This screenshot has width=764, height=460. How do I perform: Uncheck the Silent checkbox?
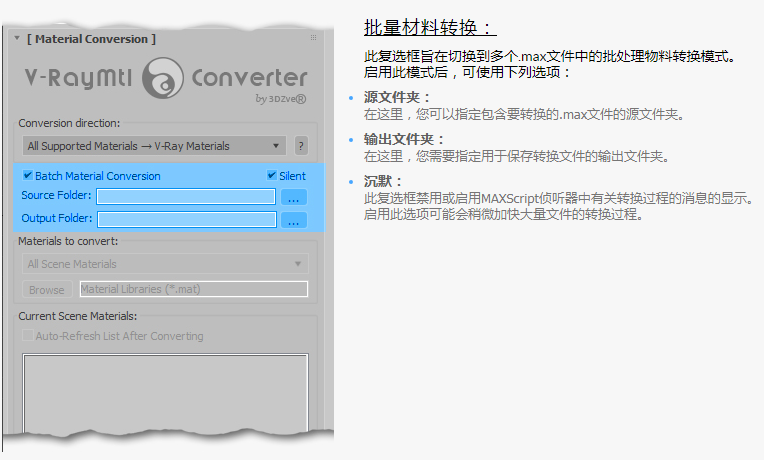[x=272, y=176]
